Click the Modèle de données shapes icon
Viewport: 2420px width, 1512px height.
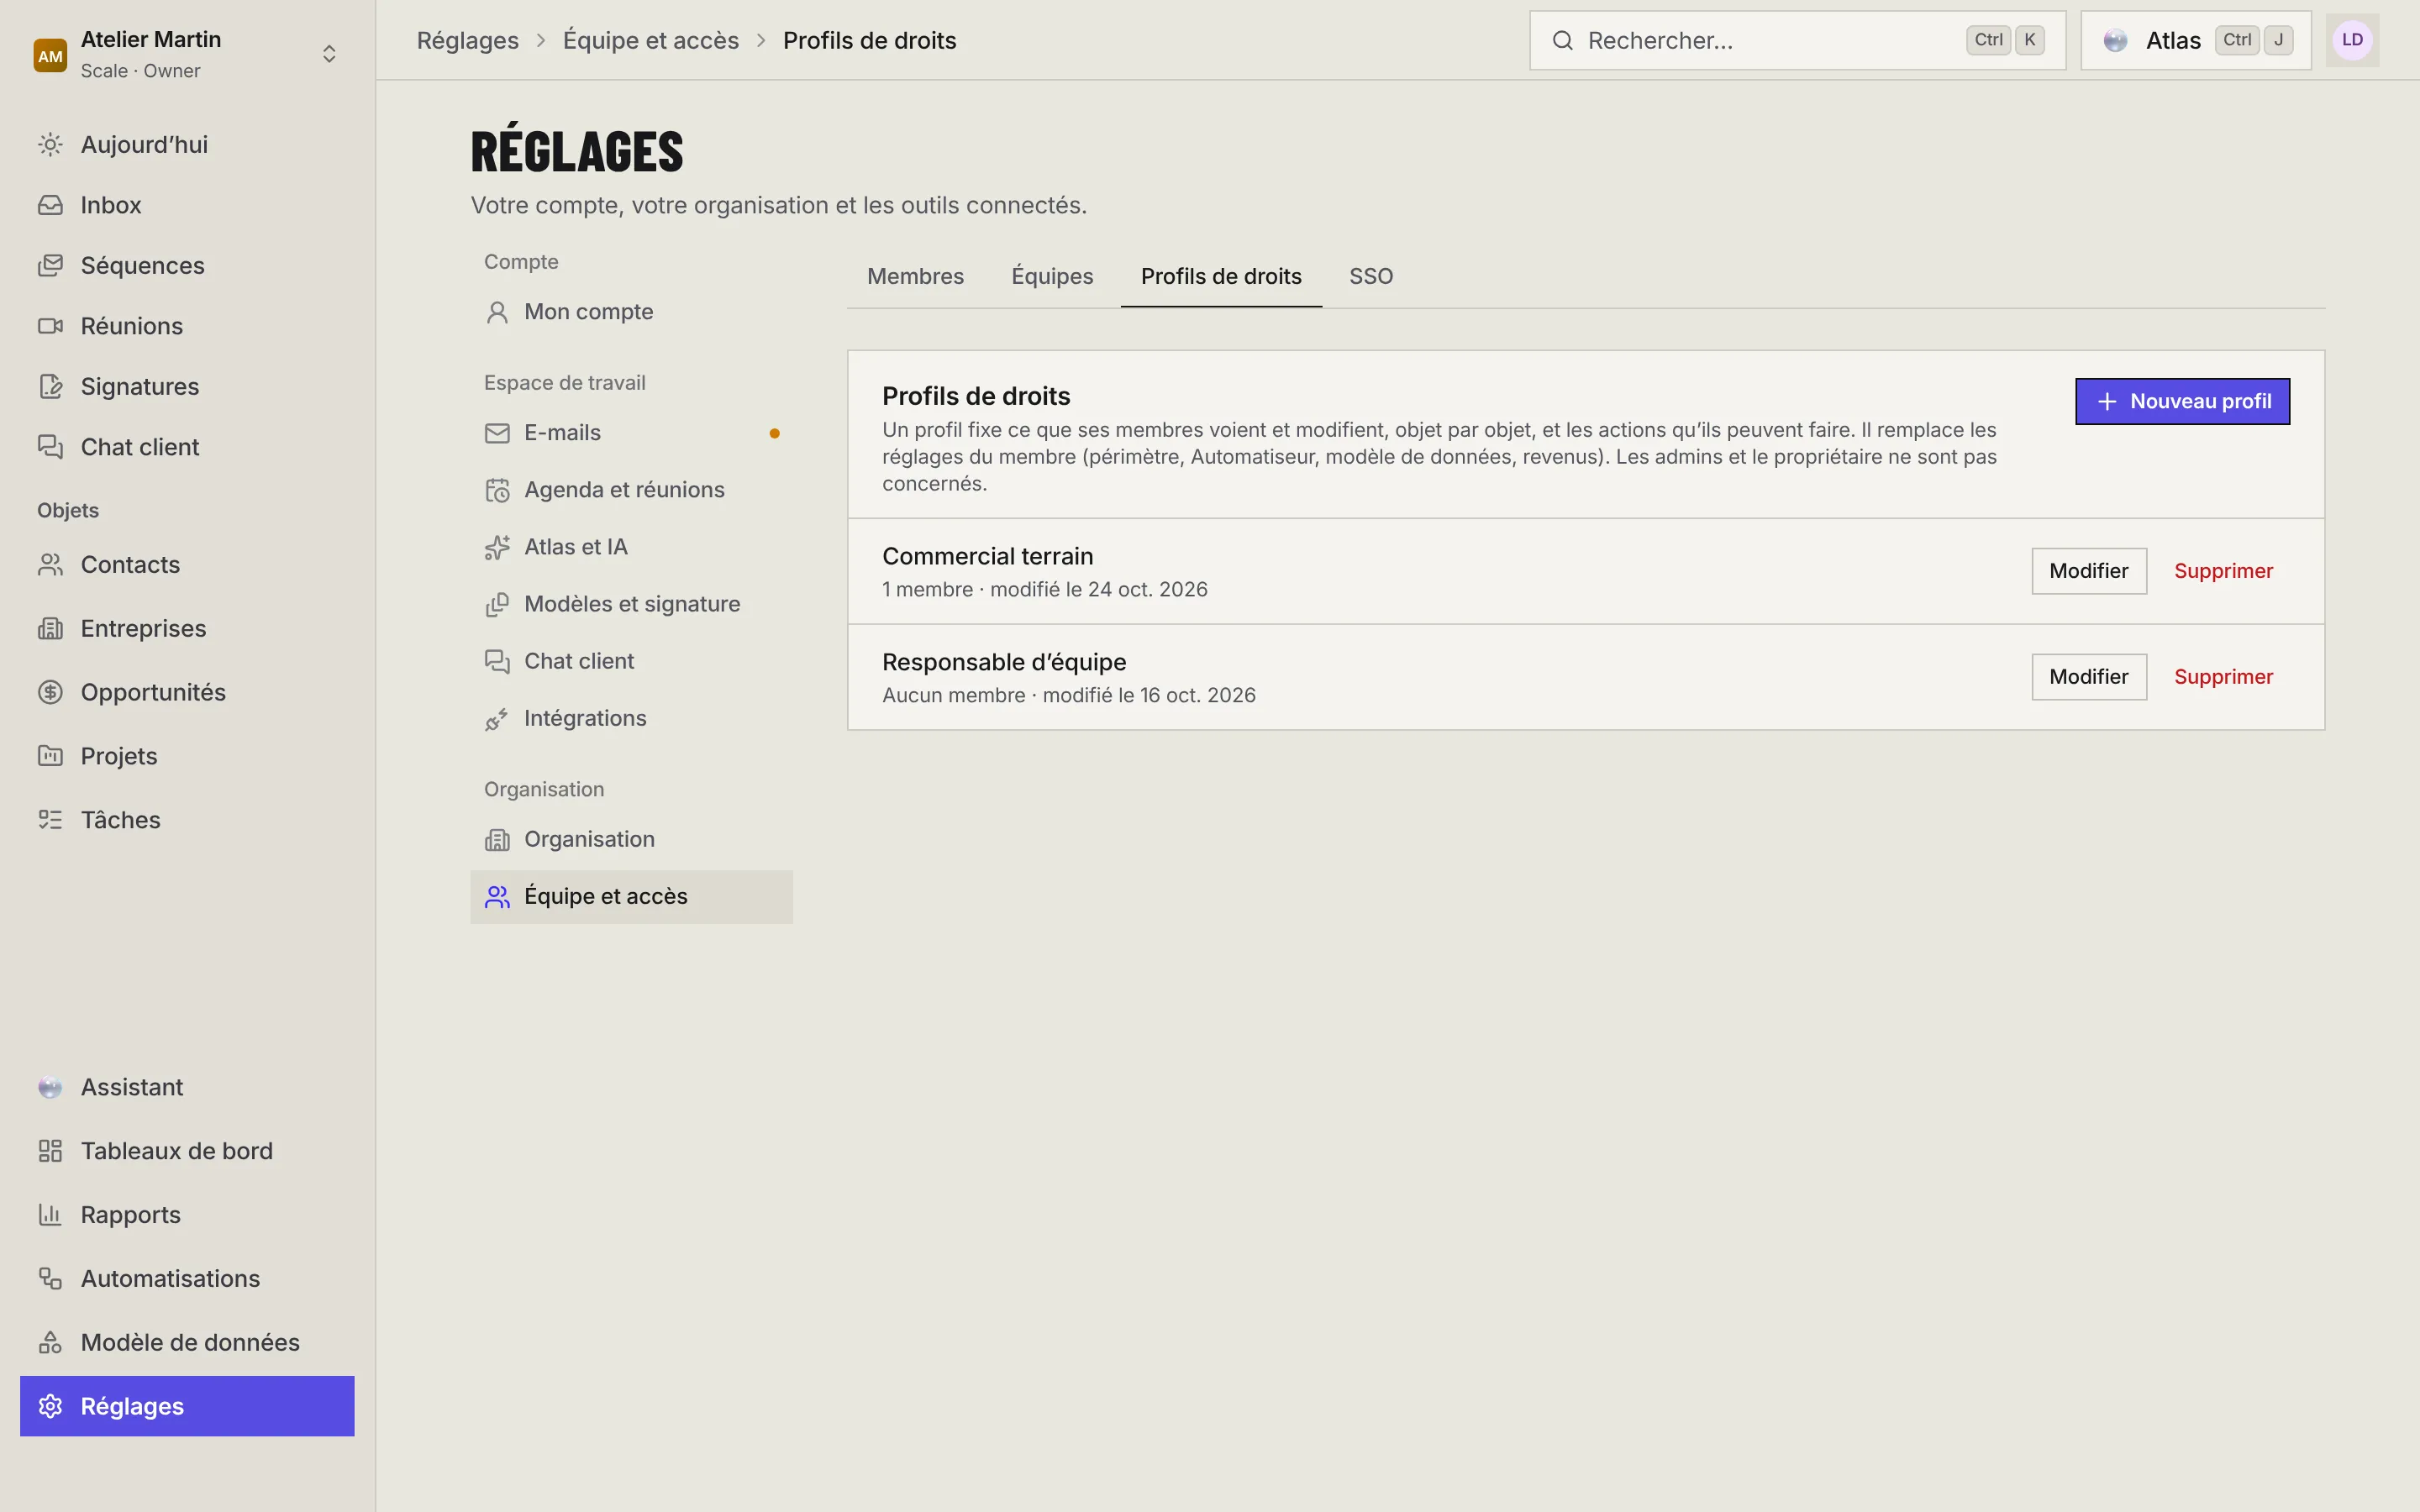point(50,1343)
